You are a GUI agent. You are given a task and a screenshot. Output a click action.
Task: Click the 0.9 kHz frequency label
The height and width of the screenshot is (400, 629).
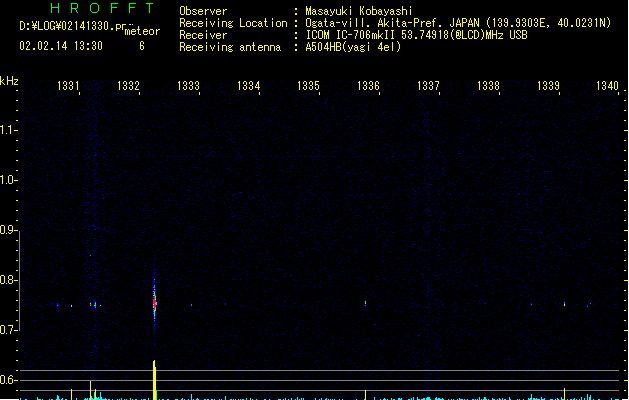7,230
